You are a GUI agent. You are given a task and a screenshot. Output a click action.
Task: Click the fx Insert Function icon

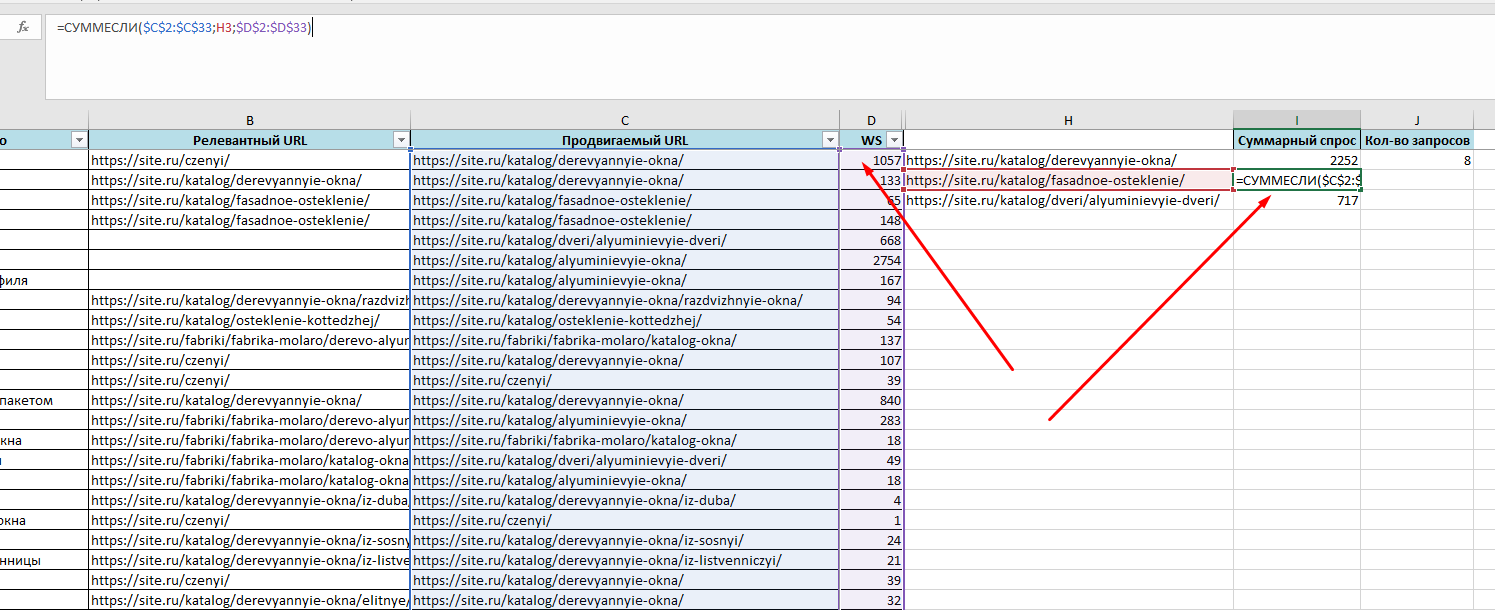coord(23,28)
